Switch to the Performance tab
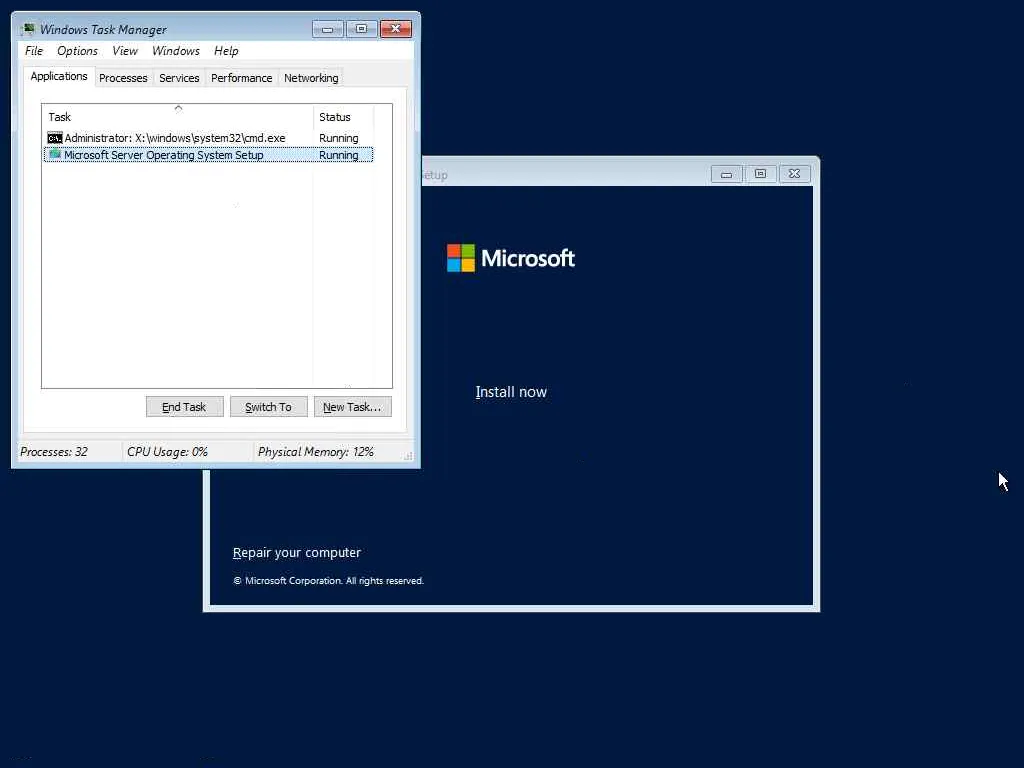1024x768 pixels. [x=242, y=78]
